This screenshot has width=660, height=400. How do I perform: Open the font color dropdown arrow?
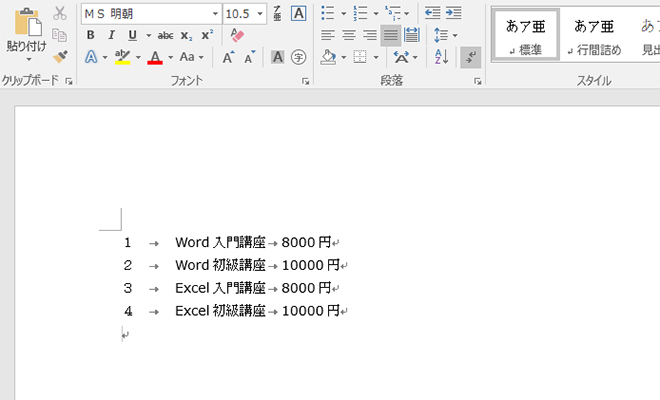click(170, 57)
